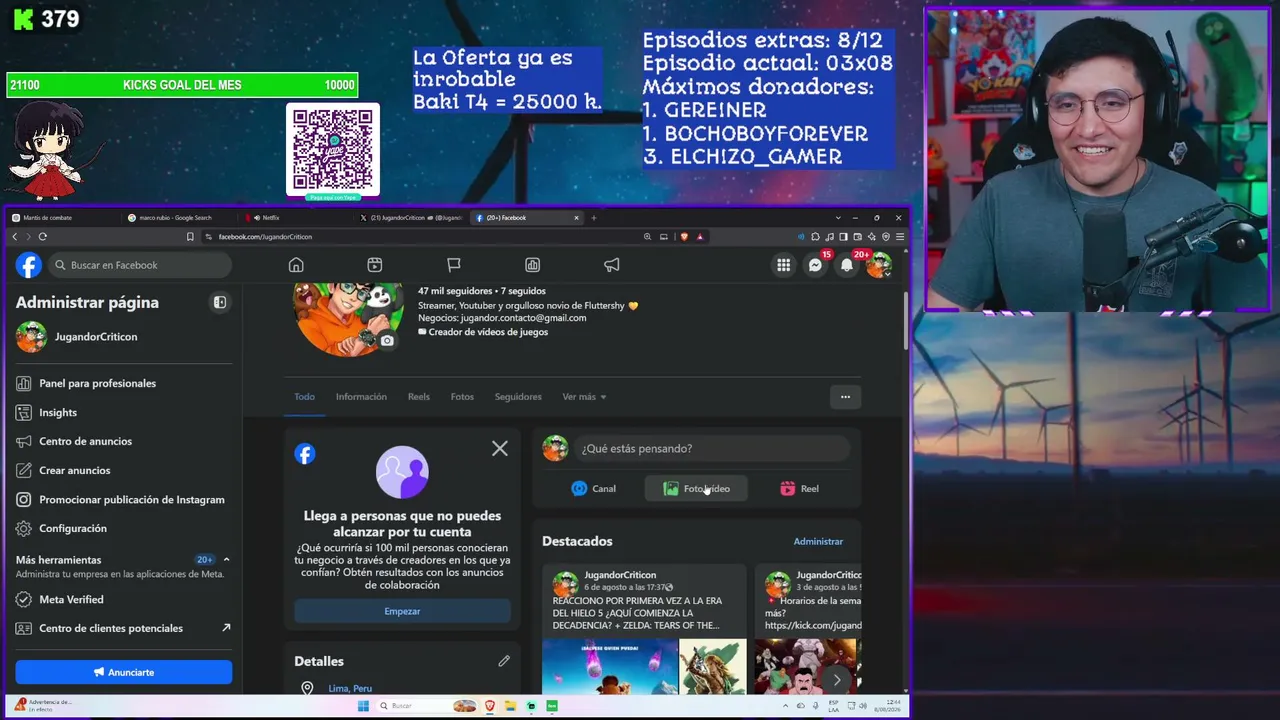
Task: Open Meta Verified in the sidebar
Action: tap(124, 599)
